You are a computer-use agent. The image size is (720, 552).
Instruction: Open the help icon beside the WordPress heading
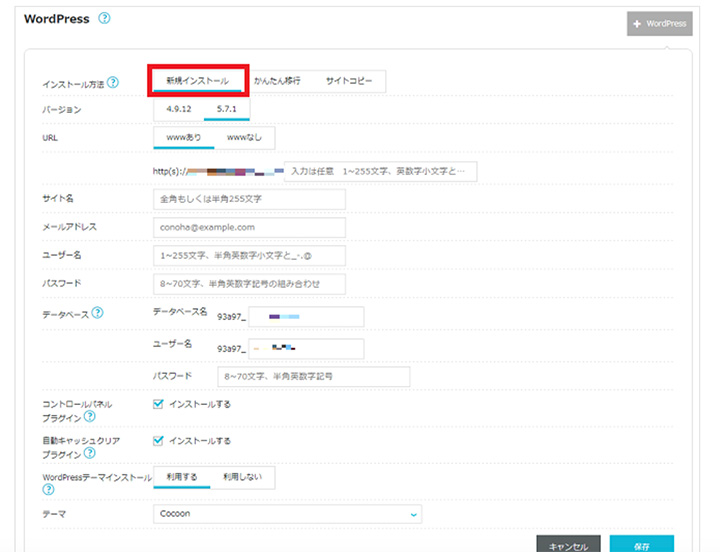coord(104,18)
